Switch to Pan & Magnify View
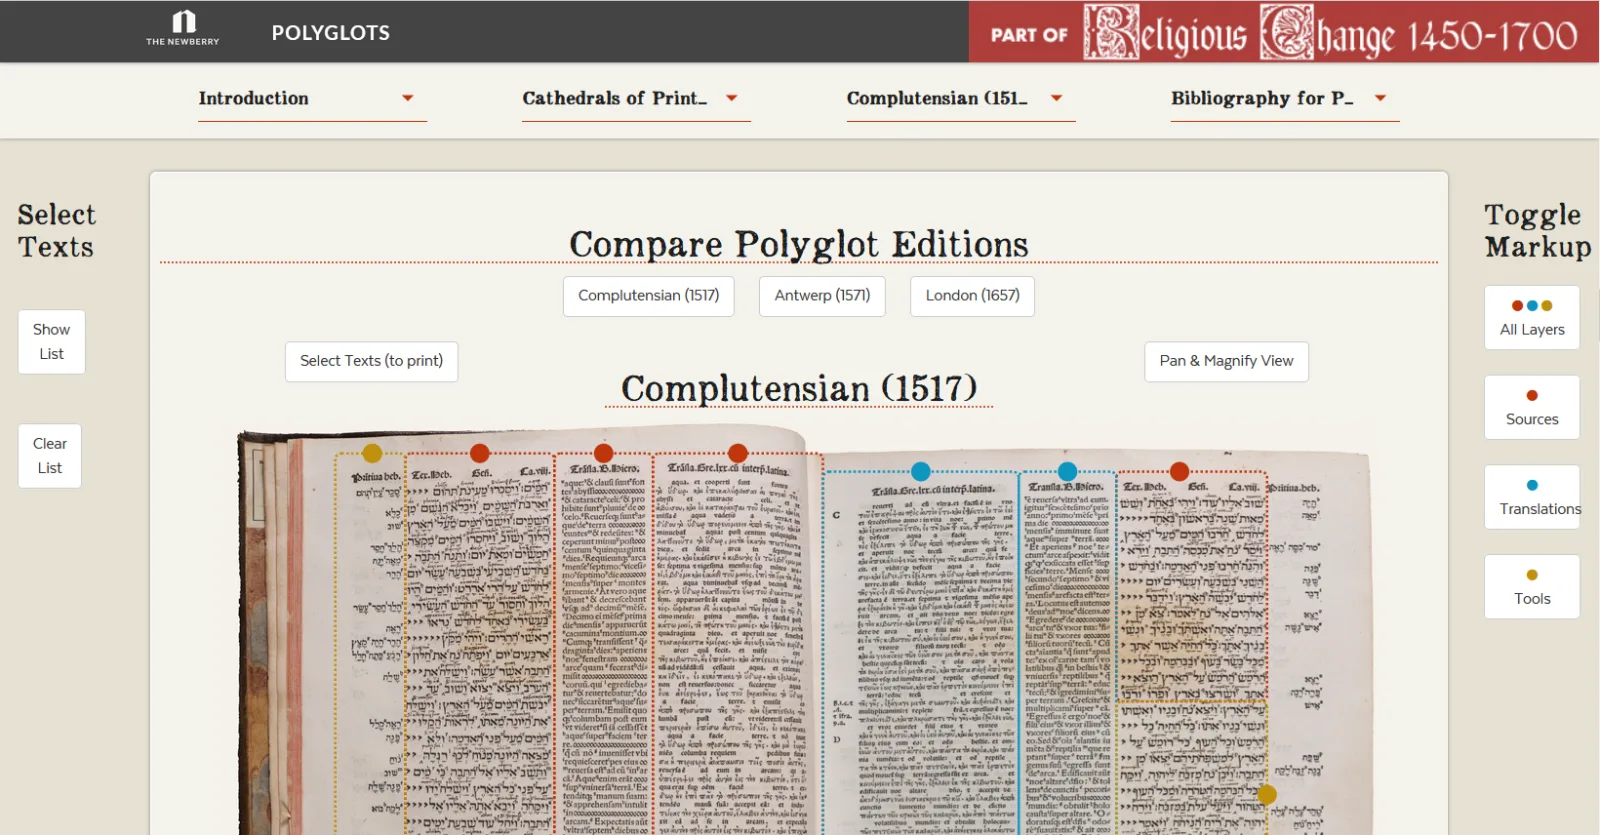The height and width of the screenshot is (835, 1600). 1226,361
